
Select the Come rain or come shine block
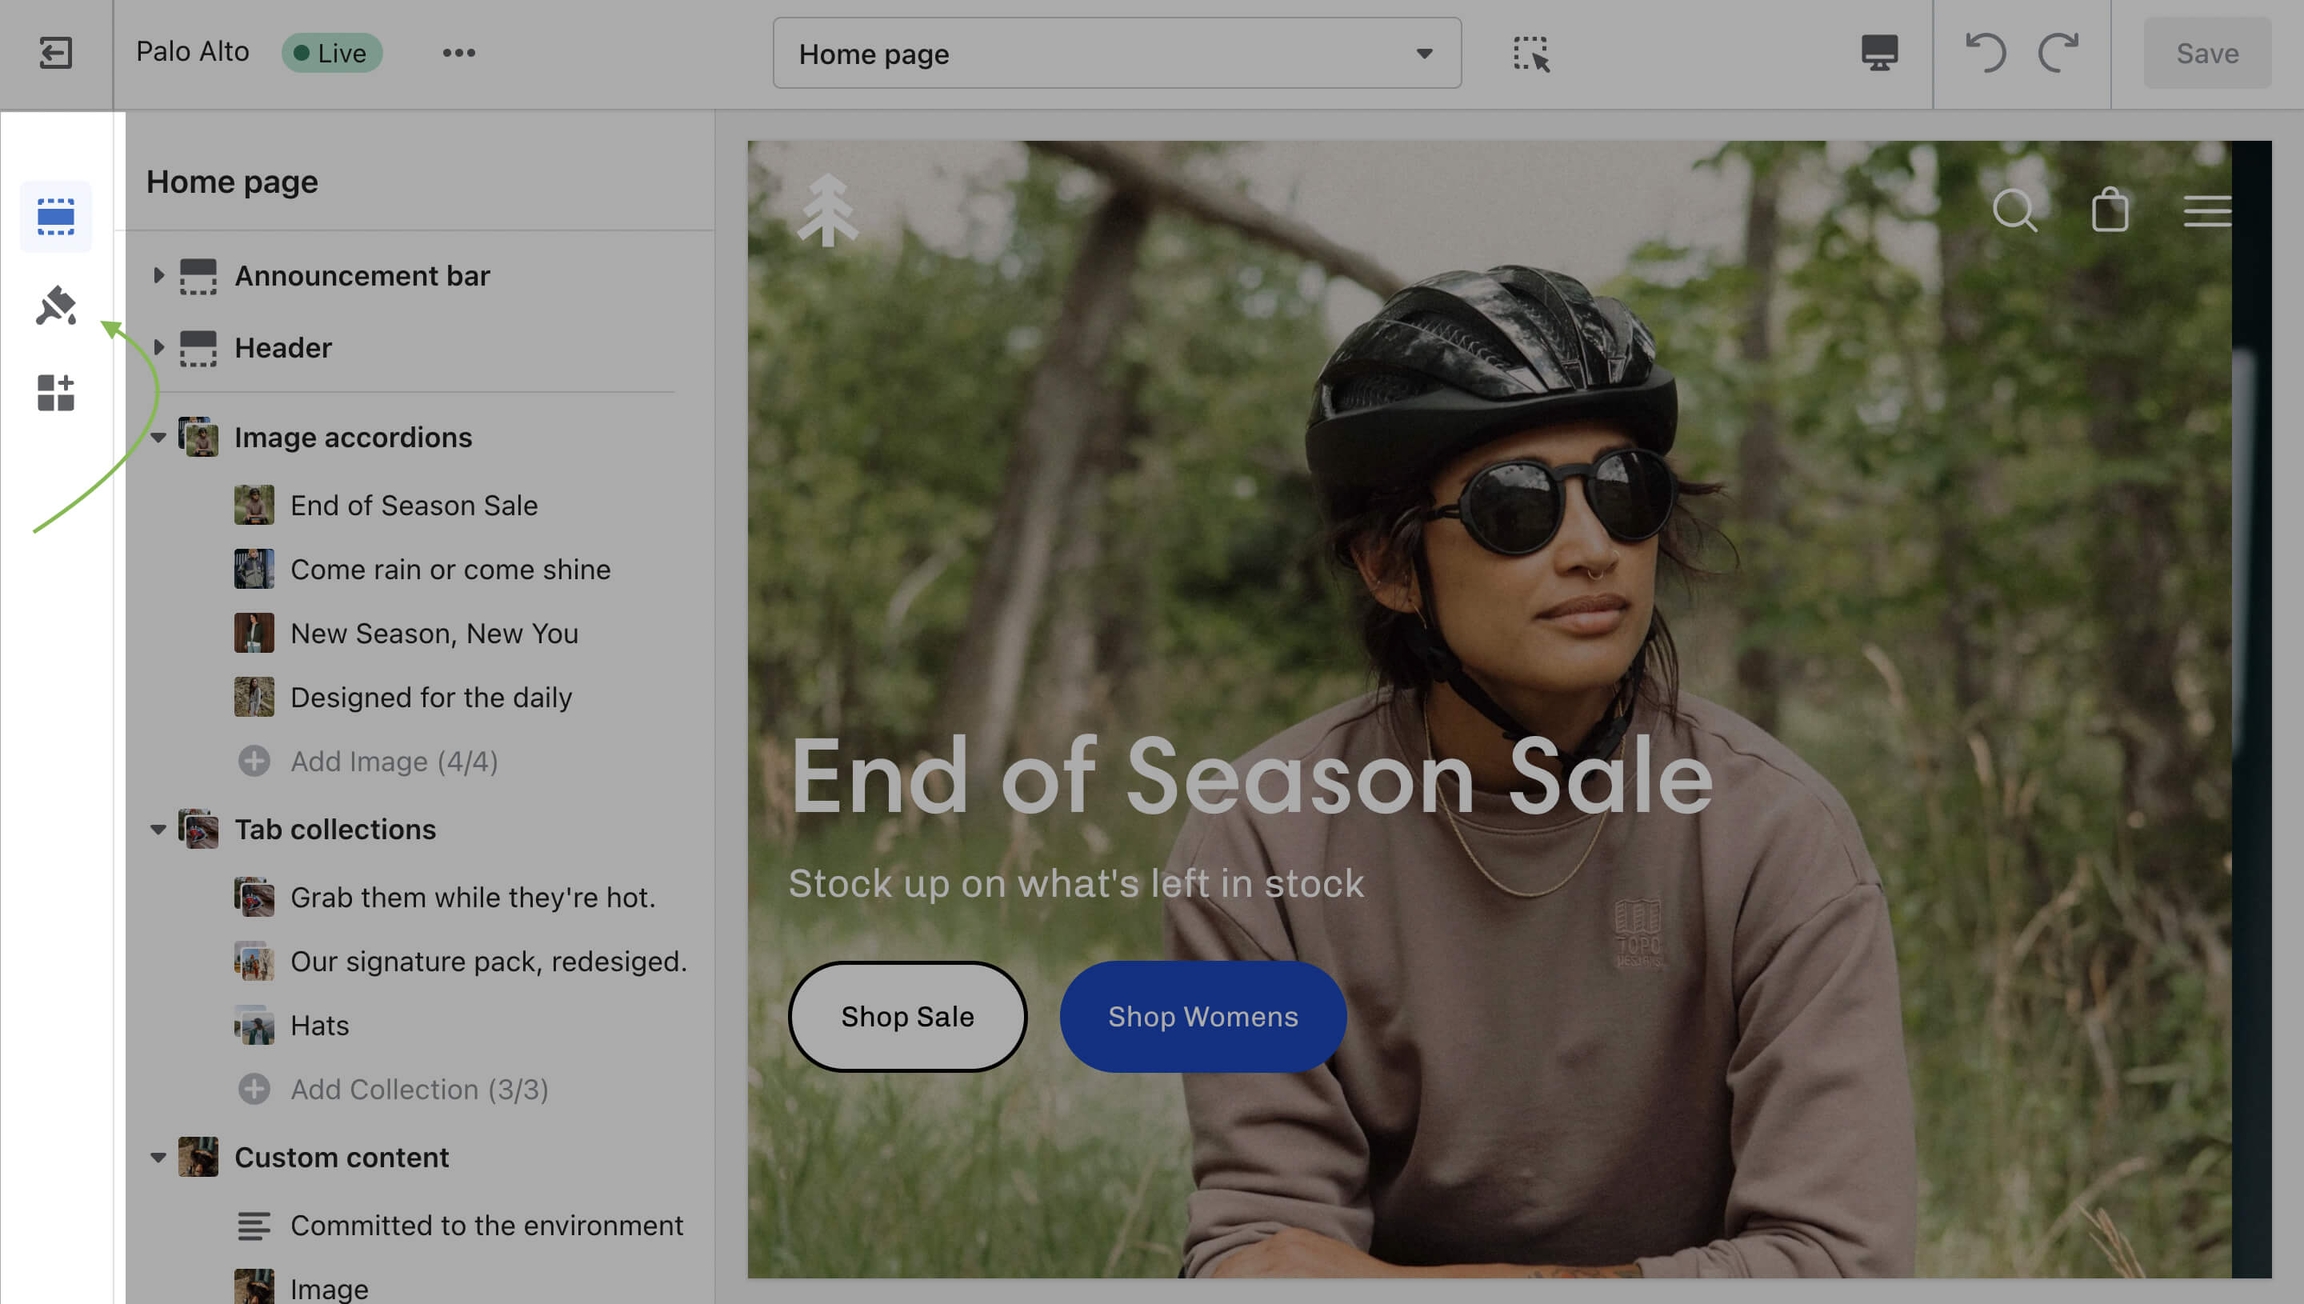tap(450, 569)
